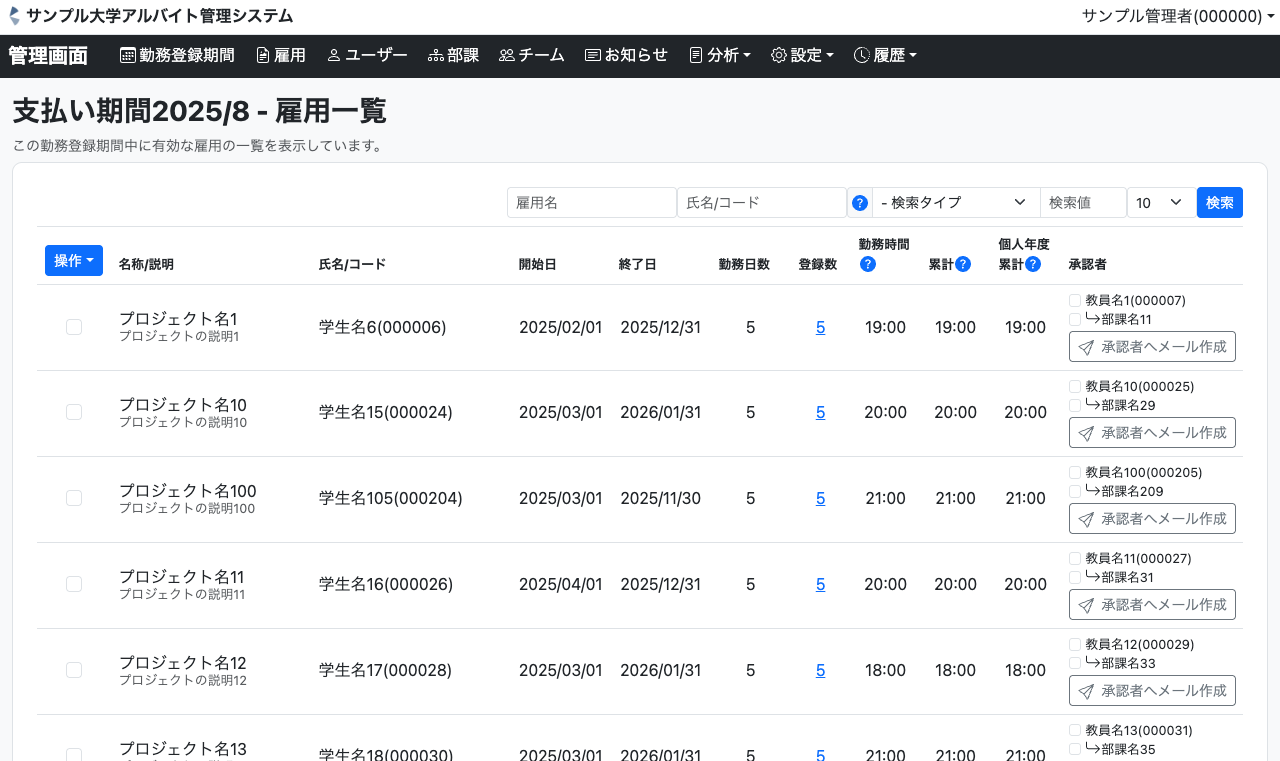Click the help icon beside 累計 header
This screenshot has height=761, width=1280.
[x=963, y=264]
